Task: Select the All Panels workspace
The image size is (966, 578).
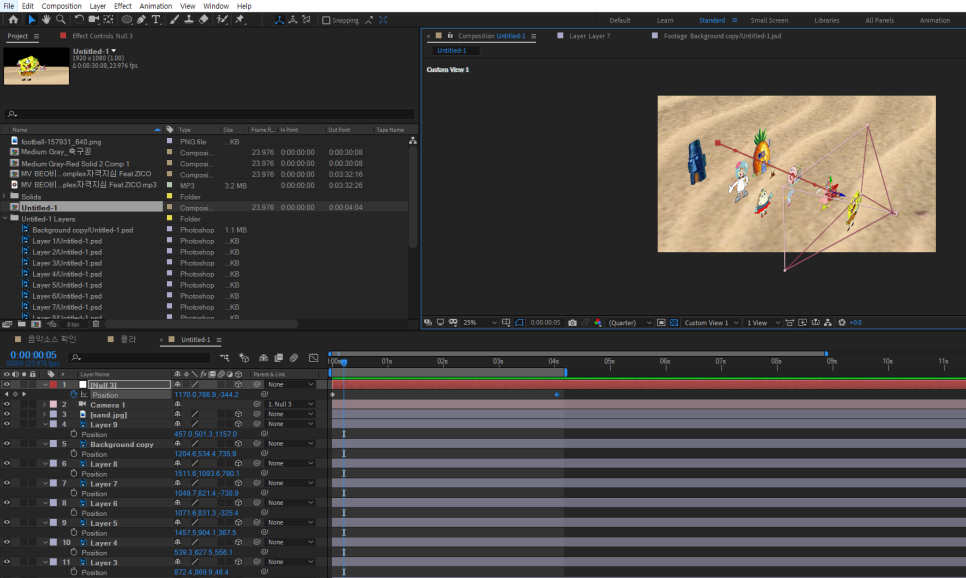Action: pyautogui.click(x=879, y=20)
